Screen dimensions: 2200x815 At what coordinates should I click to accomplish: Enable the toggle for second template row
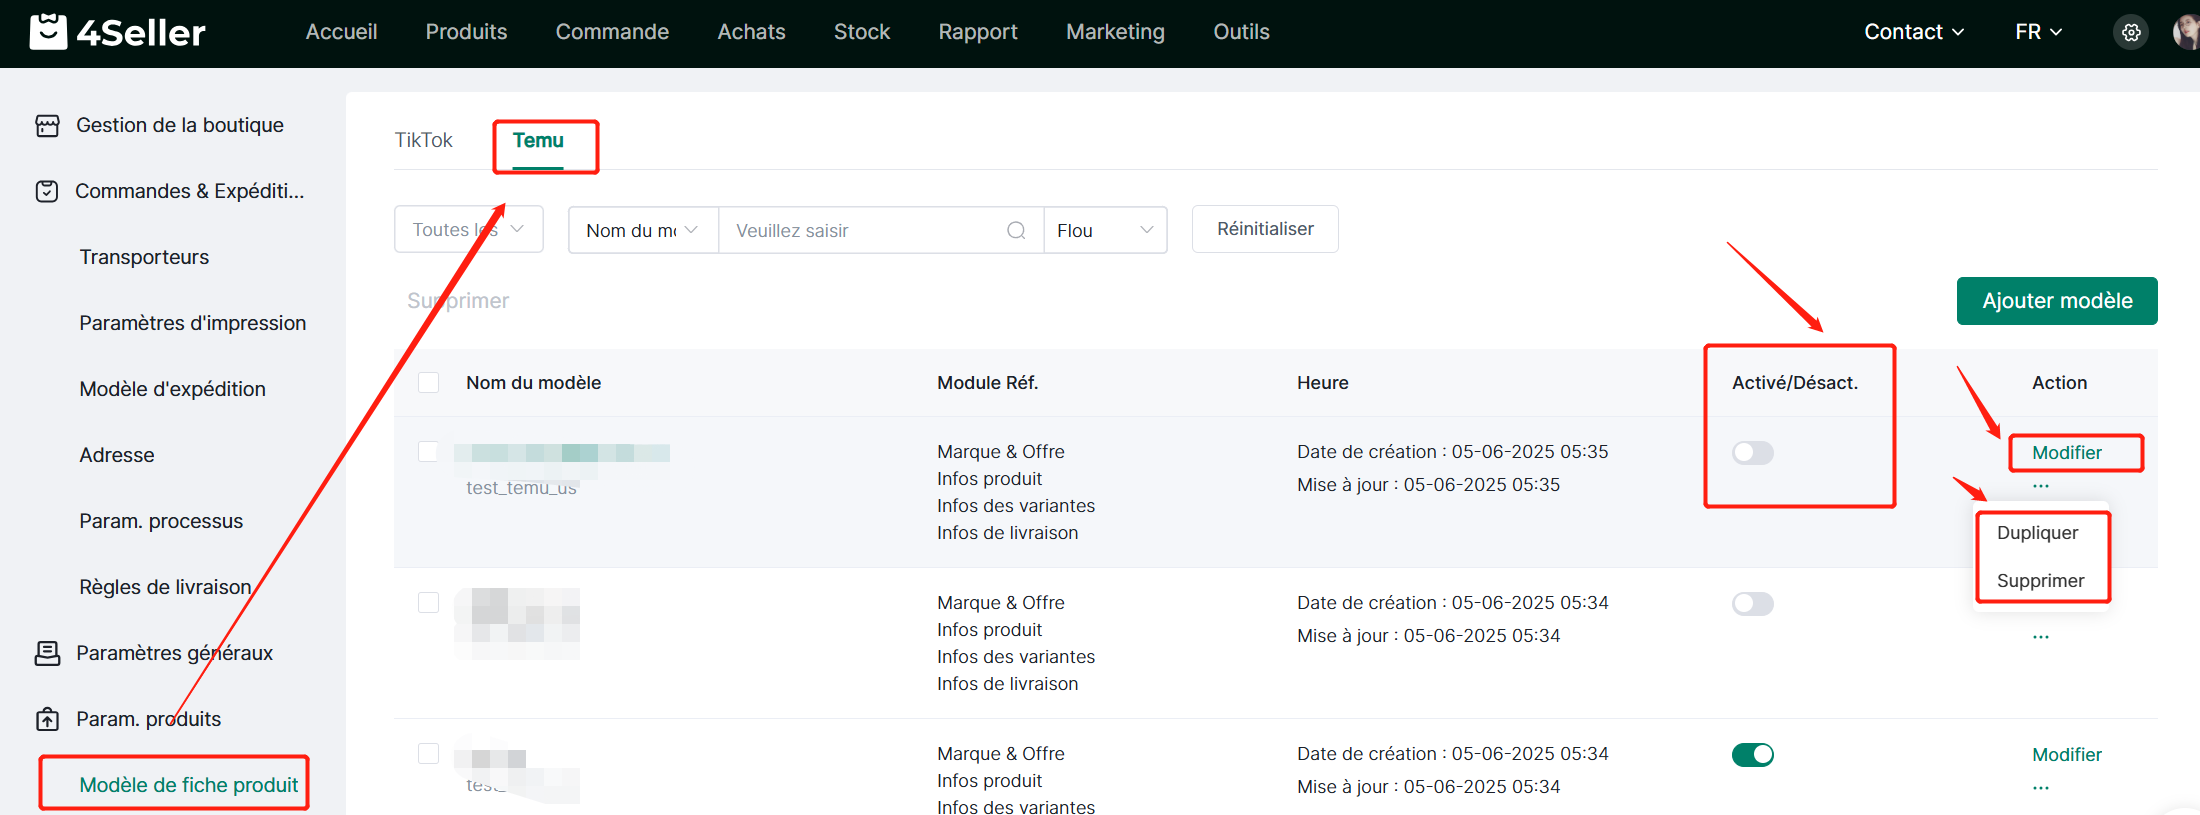point(1753,604)
